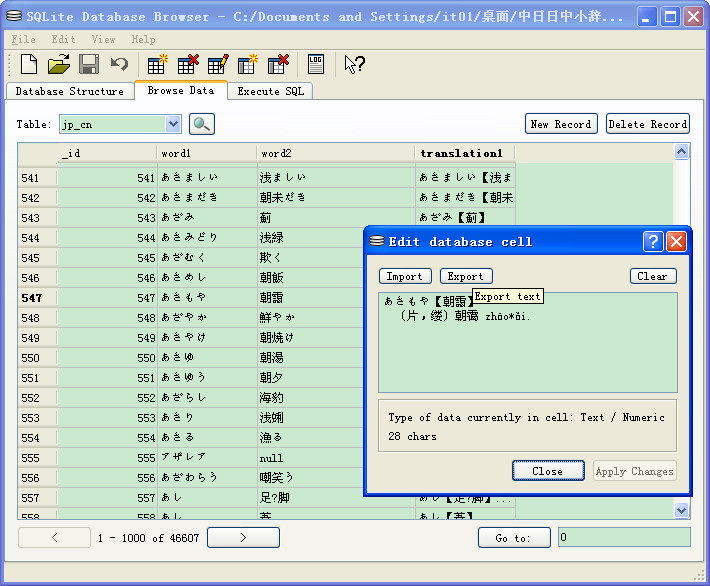The width and height of the screenshot is (710, 586).
Task: Switch to the Execute SQL tab
Action: [270, 91]
